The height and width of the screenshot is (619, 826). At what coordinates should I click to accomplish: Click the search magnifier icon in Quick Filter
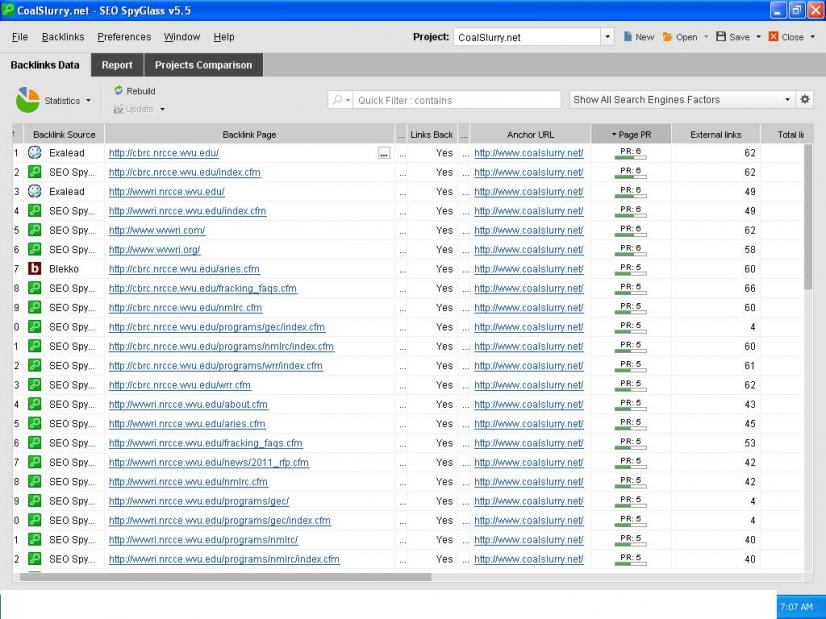(338, 100)
